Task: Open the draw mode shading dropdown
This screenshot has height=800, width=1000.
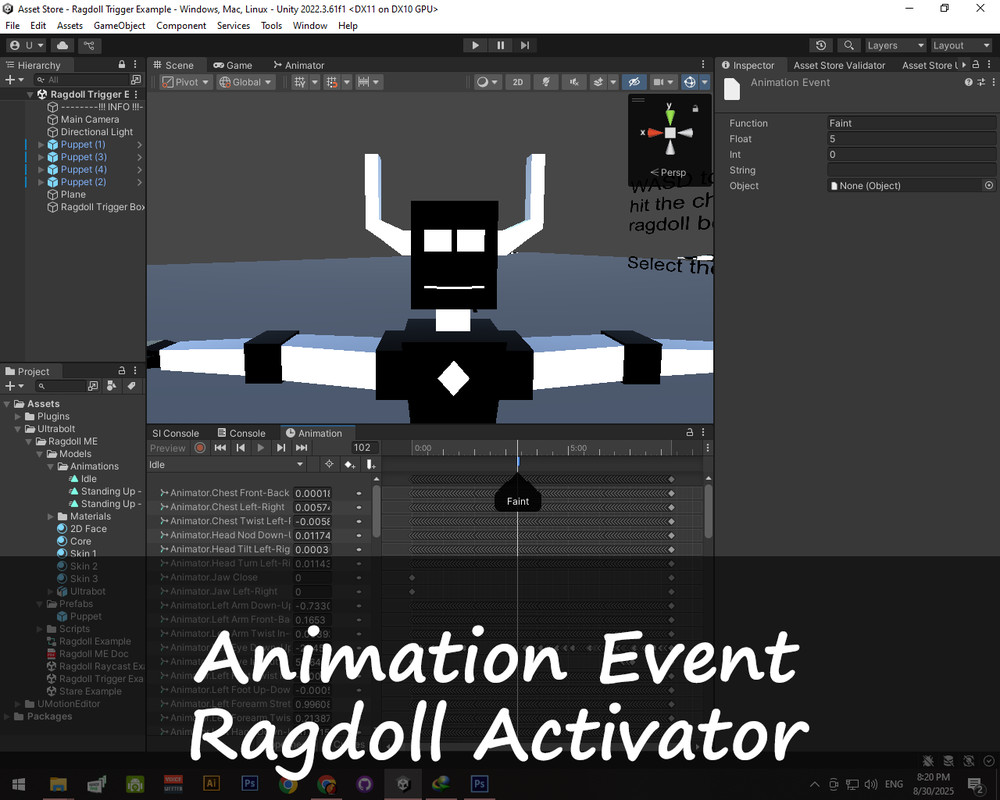Action: click(x=488, y=82)
